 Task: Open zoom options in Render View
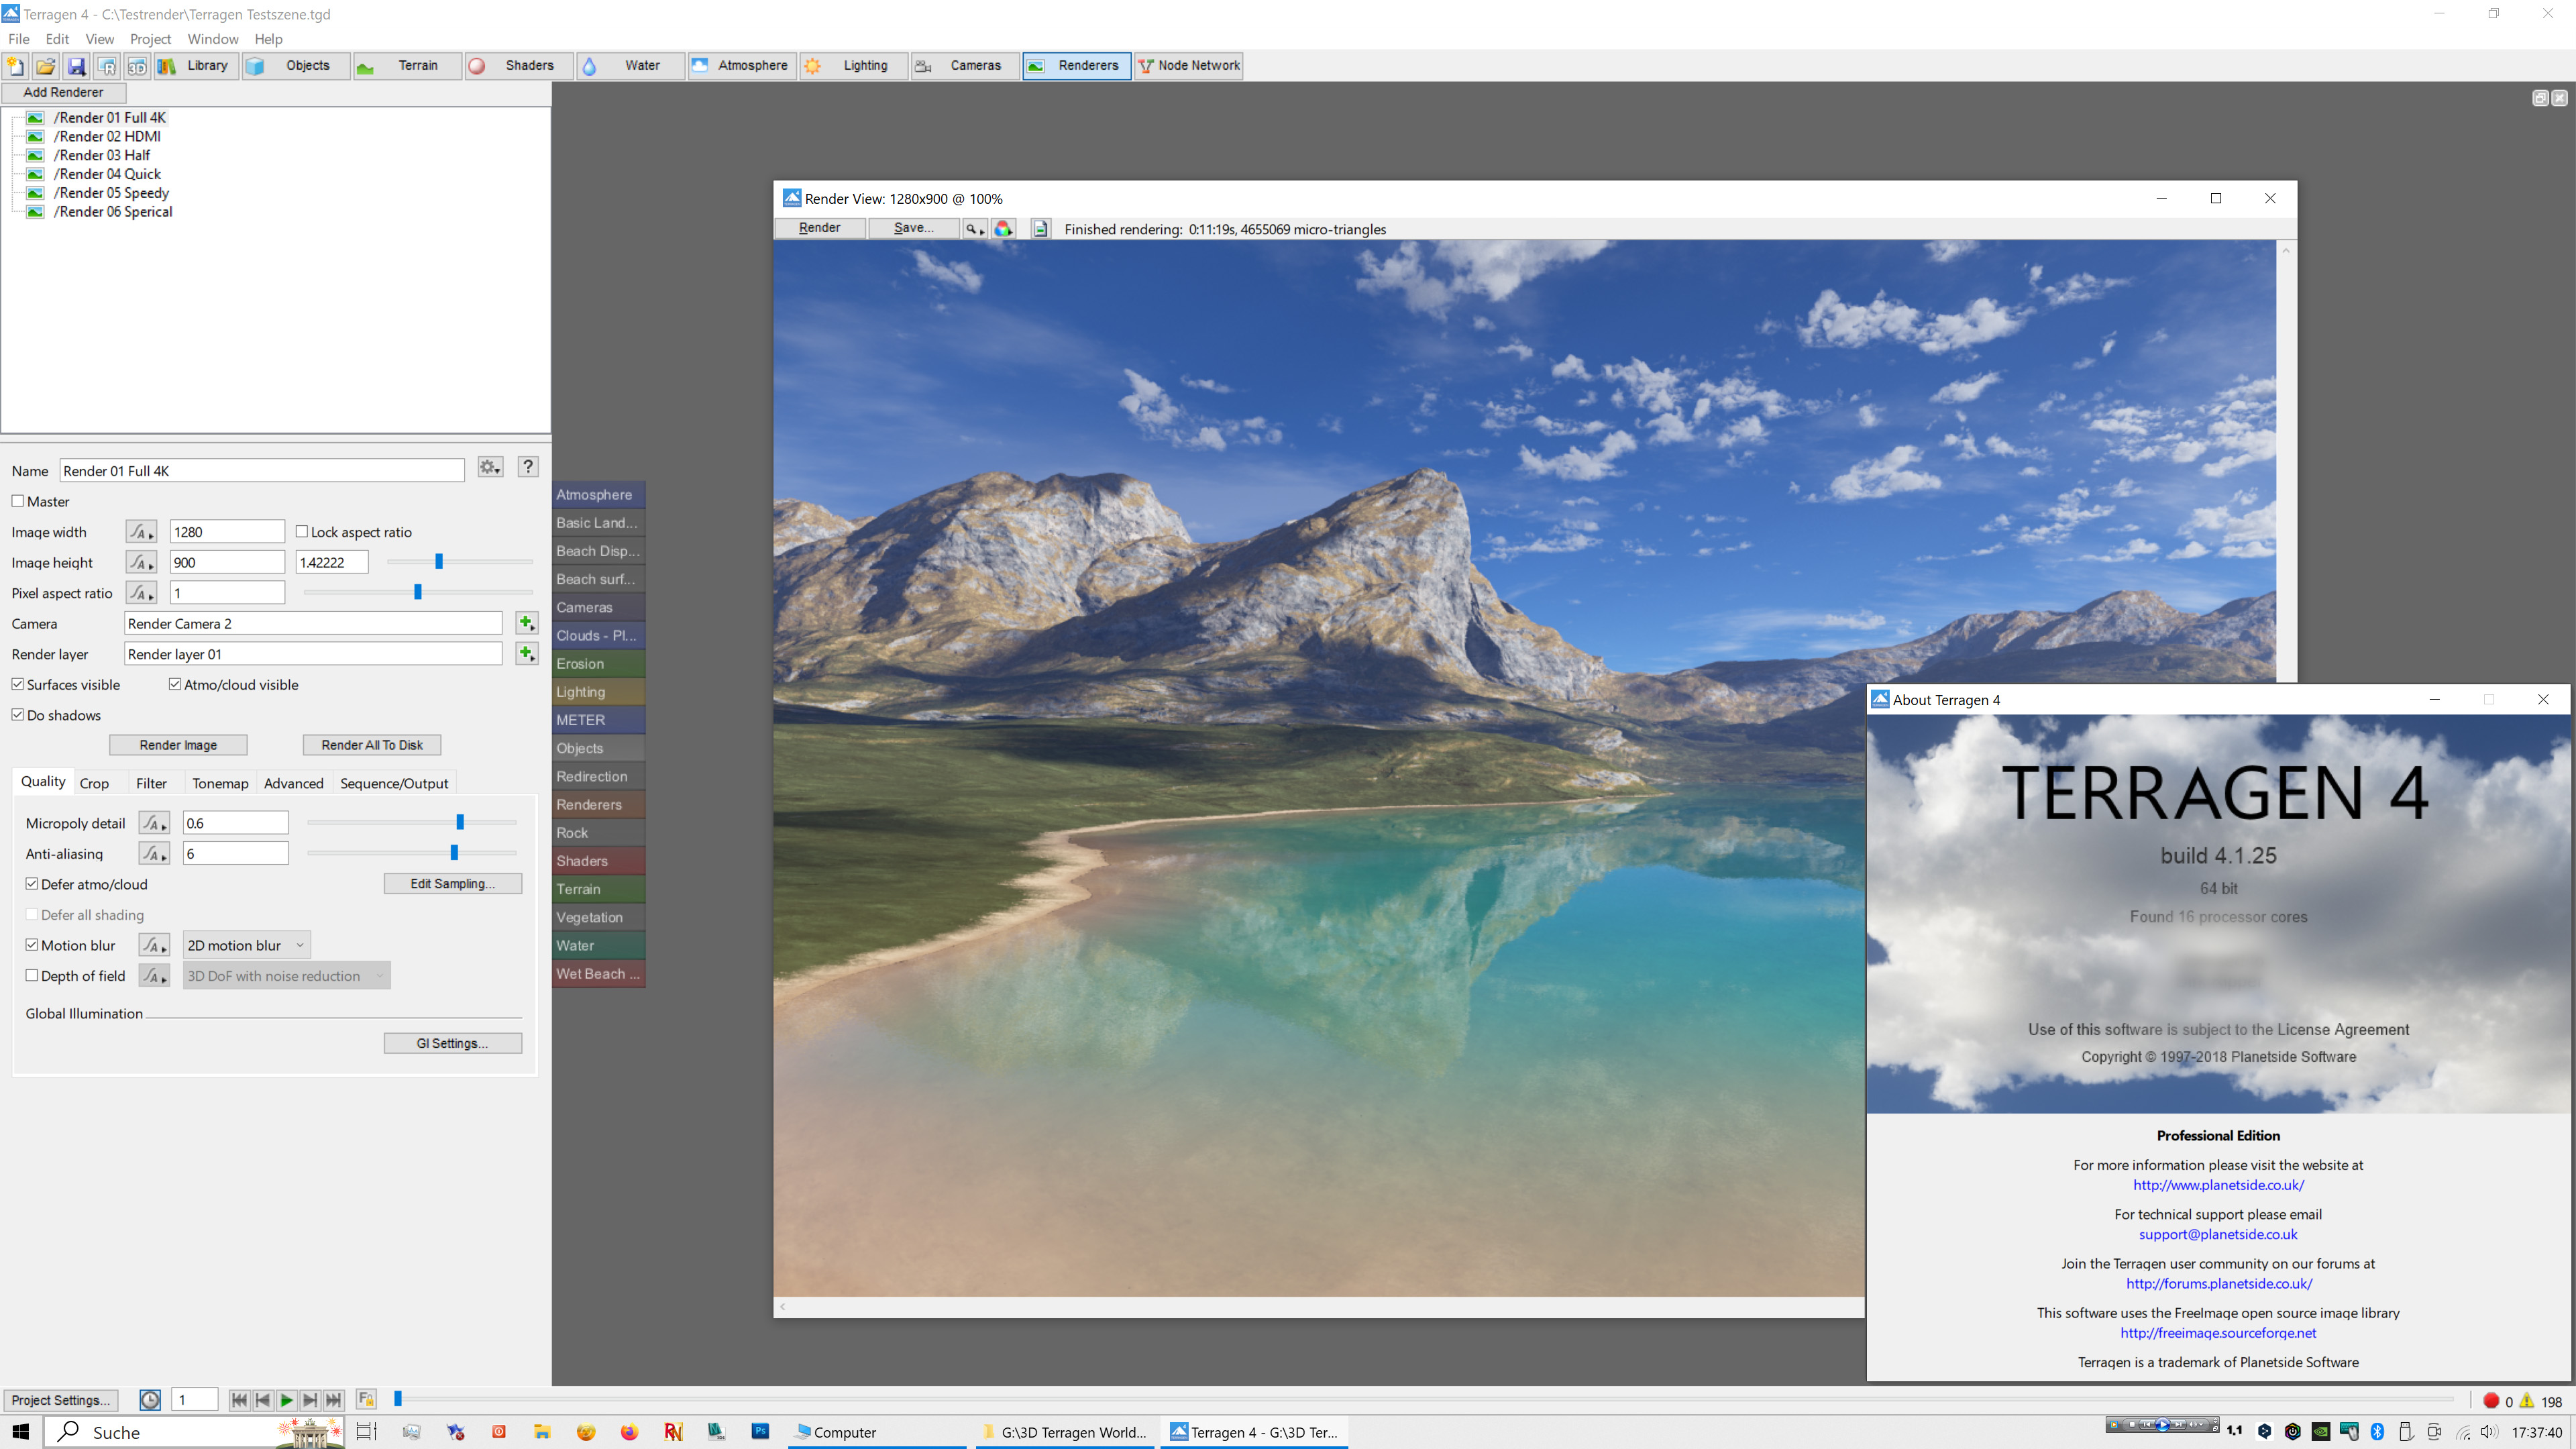pyautogui.click(x=974, y=229)
